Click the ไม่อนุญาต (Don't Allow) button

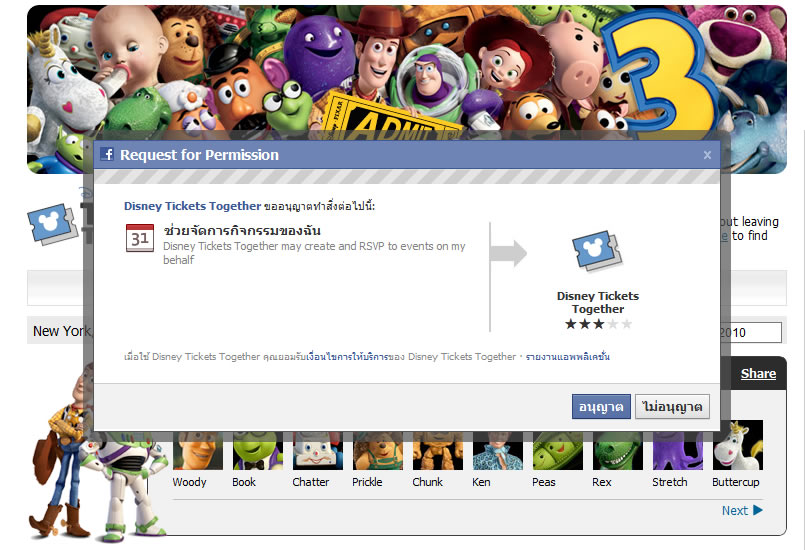672,407
